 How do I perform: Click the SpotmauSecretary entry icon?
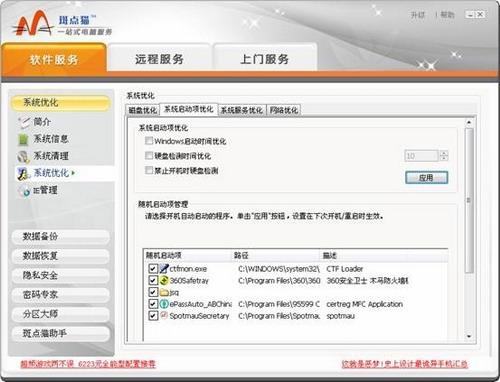[x=164, y=315]
